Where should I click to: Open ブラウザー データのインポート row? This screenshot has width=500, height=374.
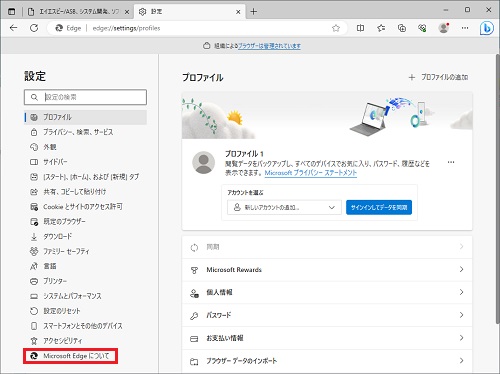[327, 361]
